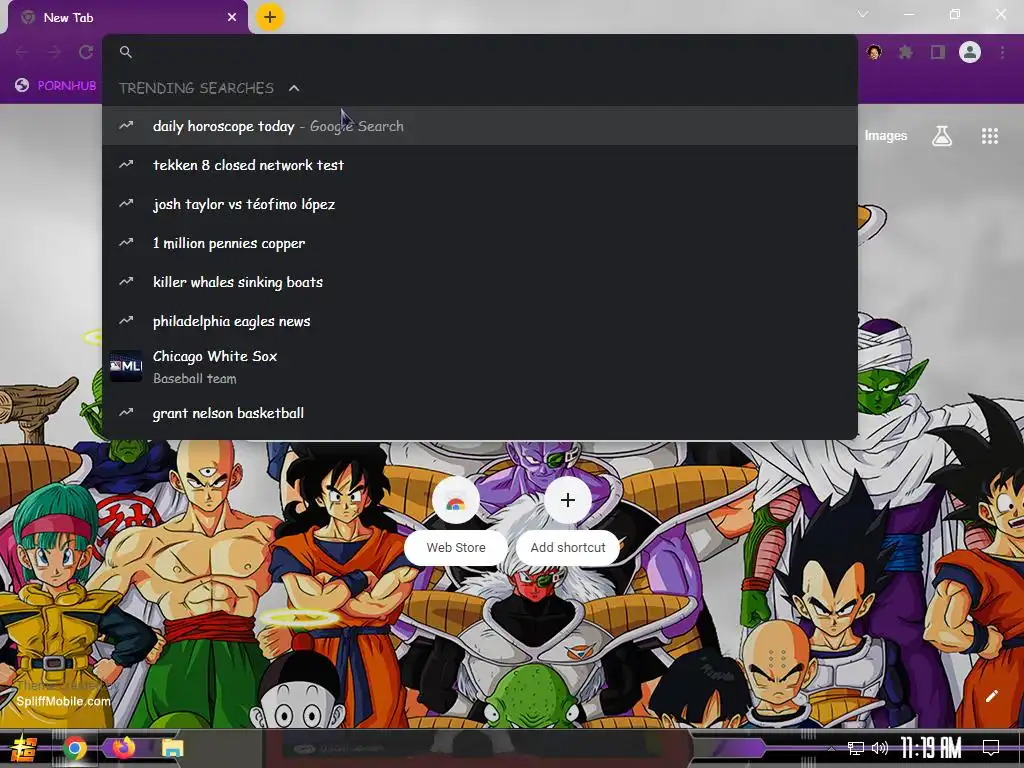Open the Google apps grid
The height and width of the screenshot is (768, 1024).
pyautogui.click(x=990, y=136)
